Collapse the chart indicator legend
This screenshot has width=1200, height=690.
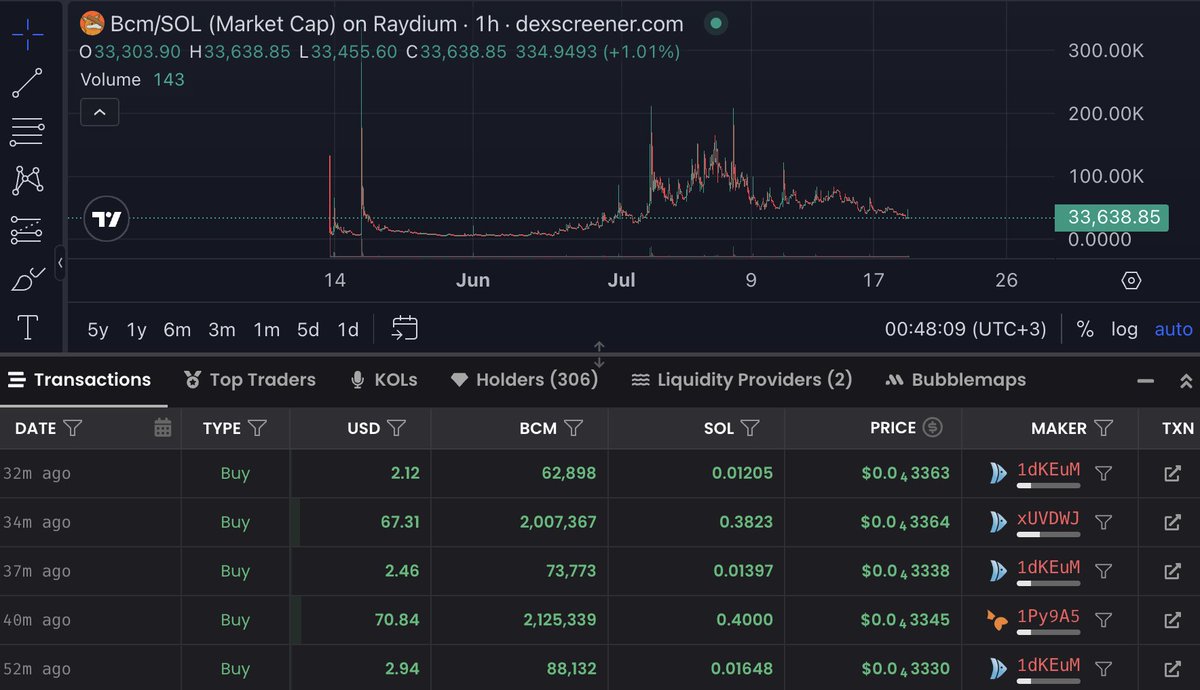pos(99,112)
